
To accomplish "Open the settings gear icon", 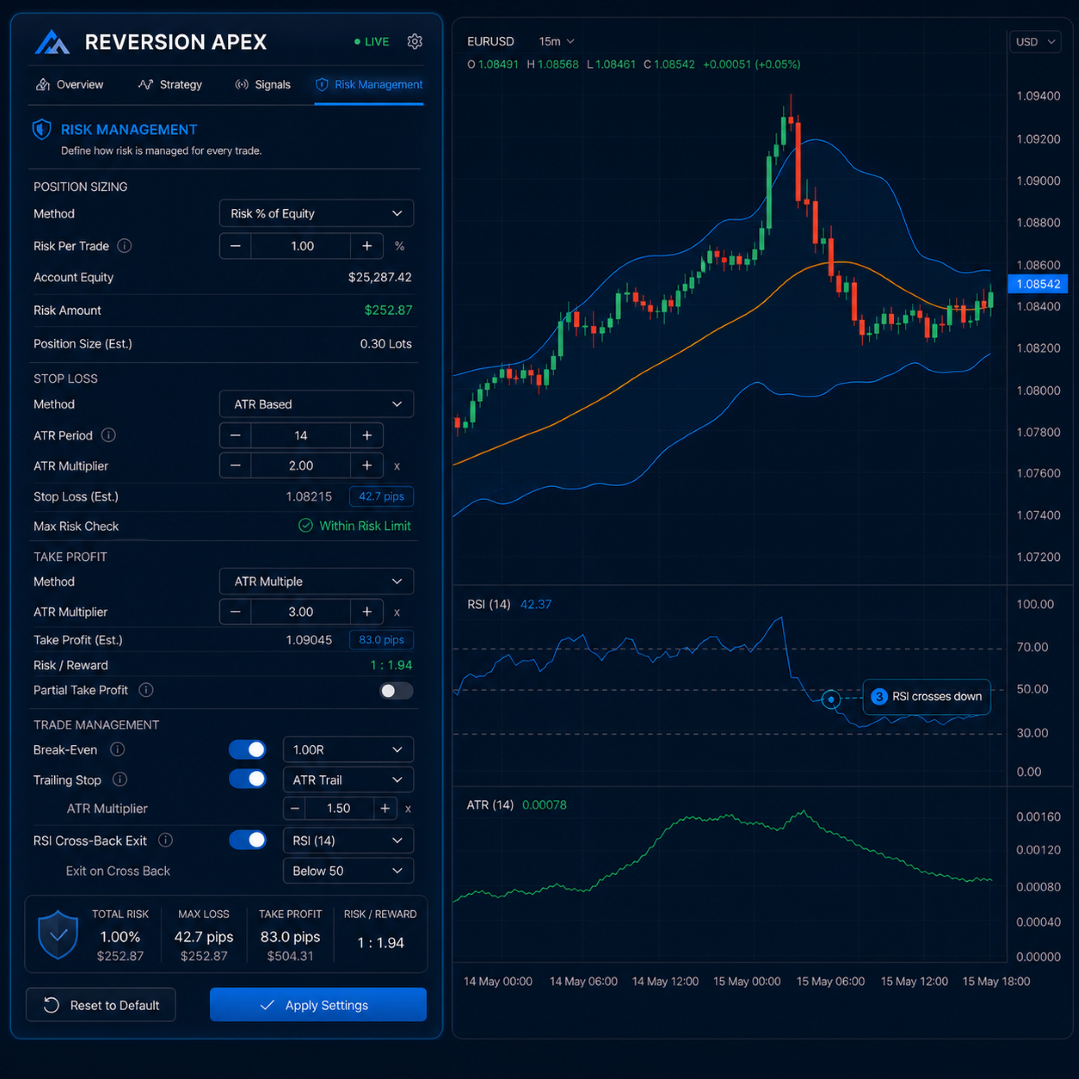I will 414,41.
